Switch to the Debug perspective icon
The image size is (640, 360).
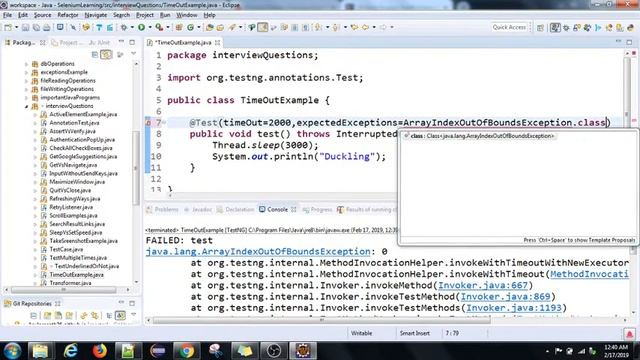[x=566, y=28]
